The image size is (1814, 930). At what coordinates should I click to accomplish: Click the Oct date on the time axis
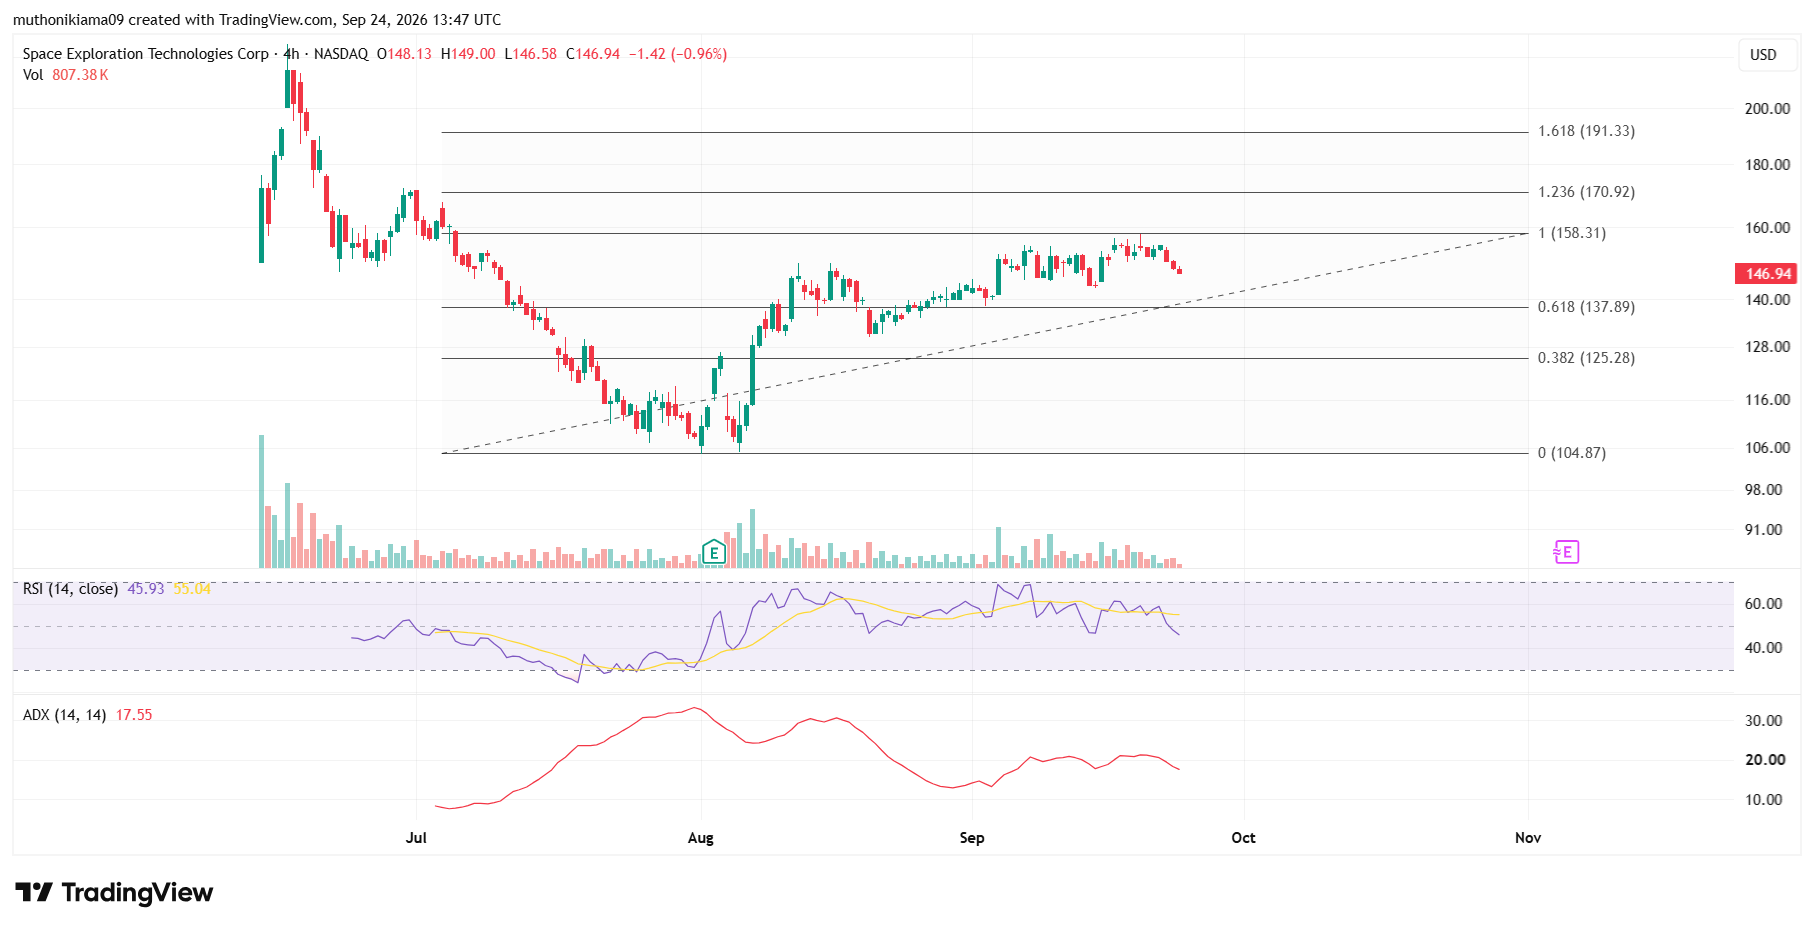pyautogui.click(x=1243, y=838)
